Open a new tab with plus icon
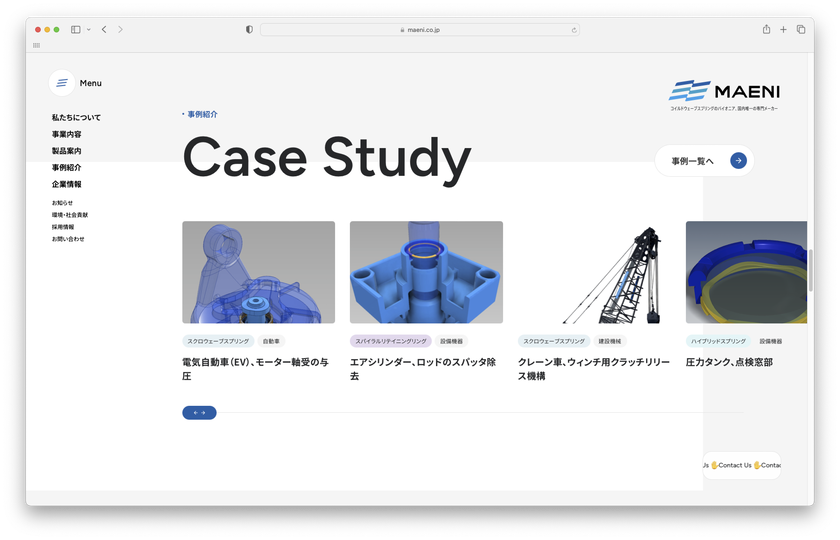 click(783, 30)
